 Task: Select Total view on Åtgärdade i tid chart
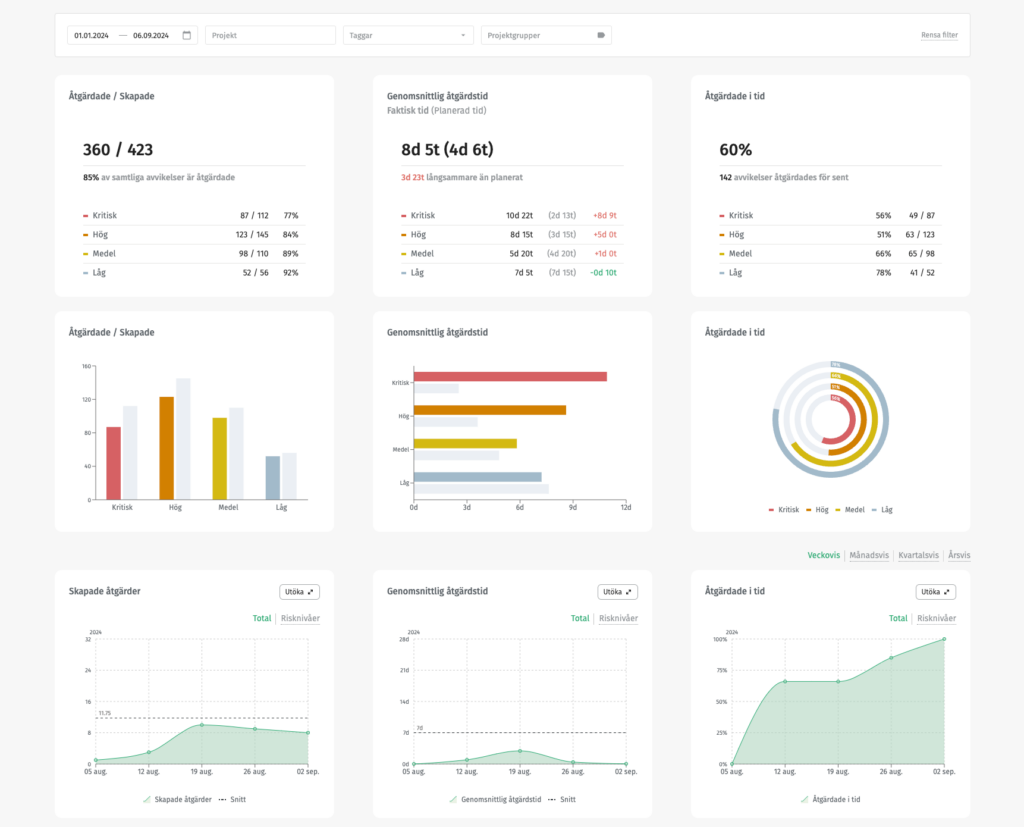pyautogui.click(x=898, y=618)
